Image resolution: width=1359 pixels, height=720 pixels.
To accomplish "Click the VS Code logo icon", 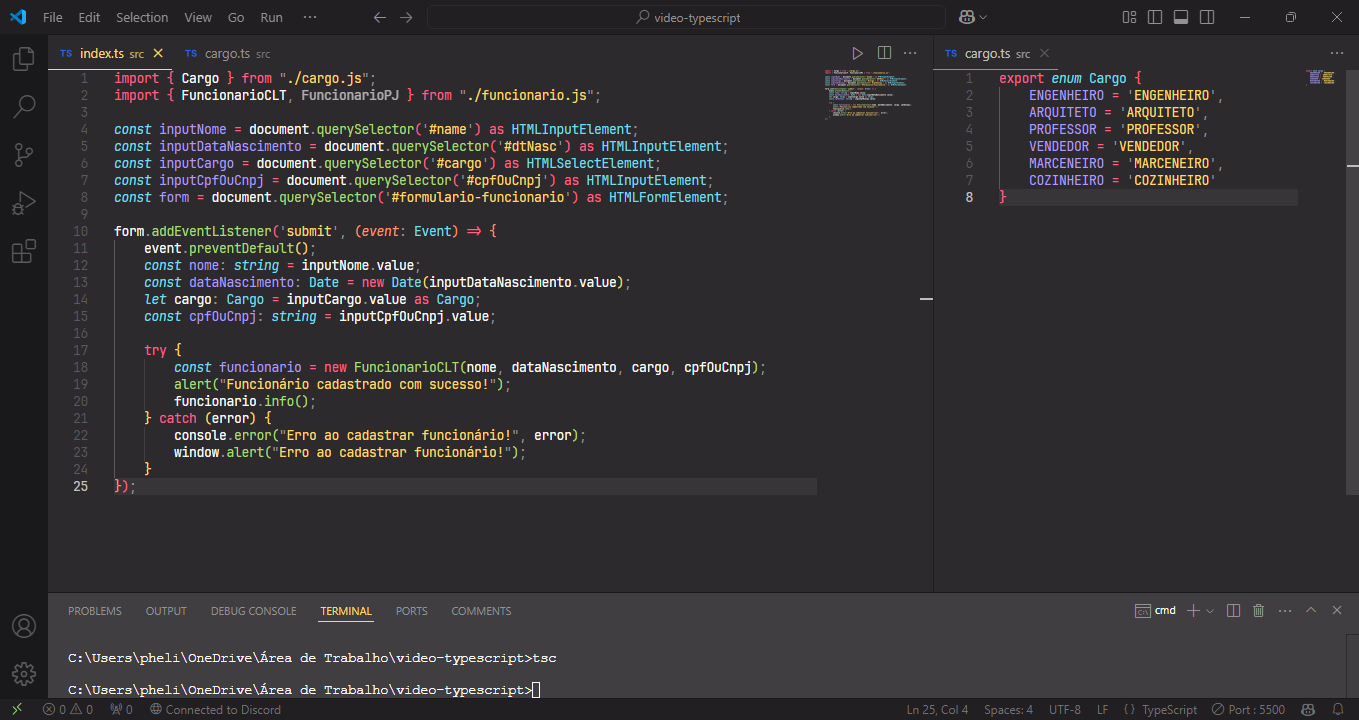I will coord(17,17).
